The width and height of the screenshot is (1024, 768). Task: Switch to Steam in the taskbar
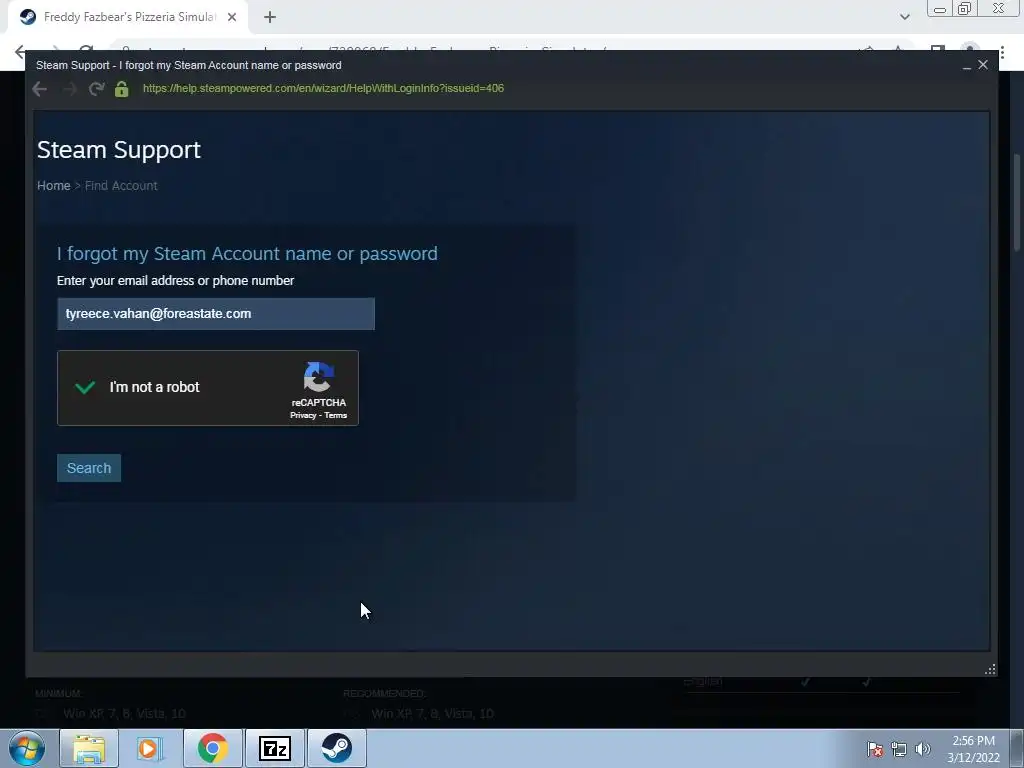point(336,748)
